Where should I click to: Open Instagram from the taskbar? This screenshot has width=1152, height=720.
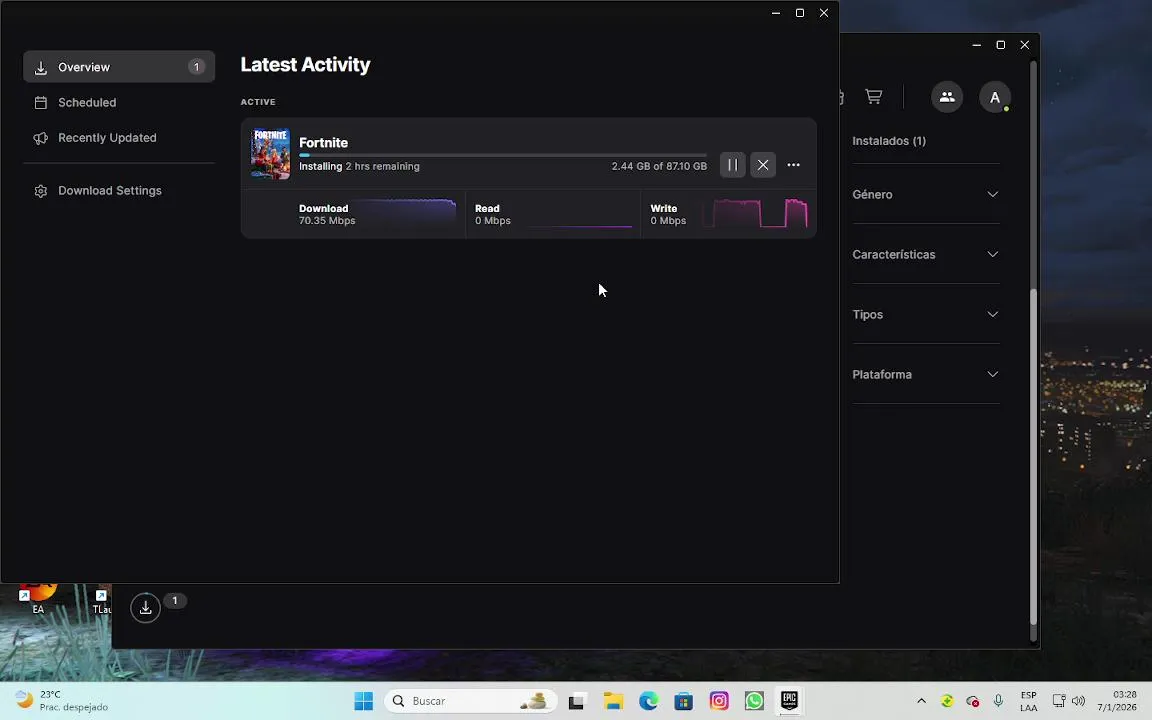[x=719, y=701]
